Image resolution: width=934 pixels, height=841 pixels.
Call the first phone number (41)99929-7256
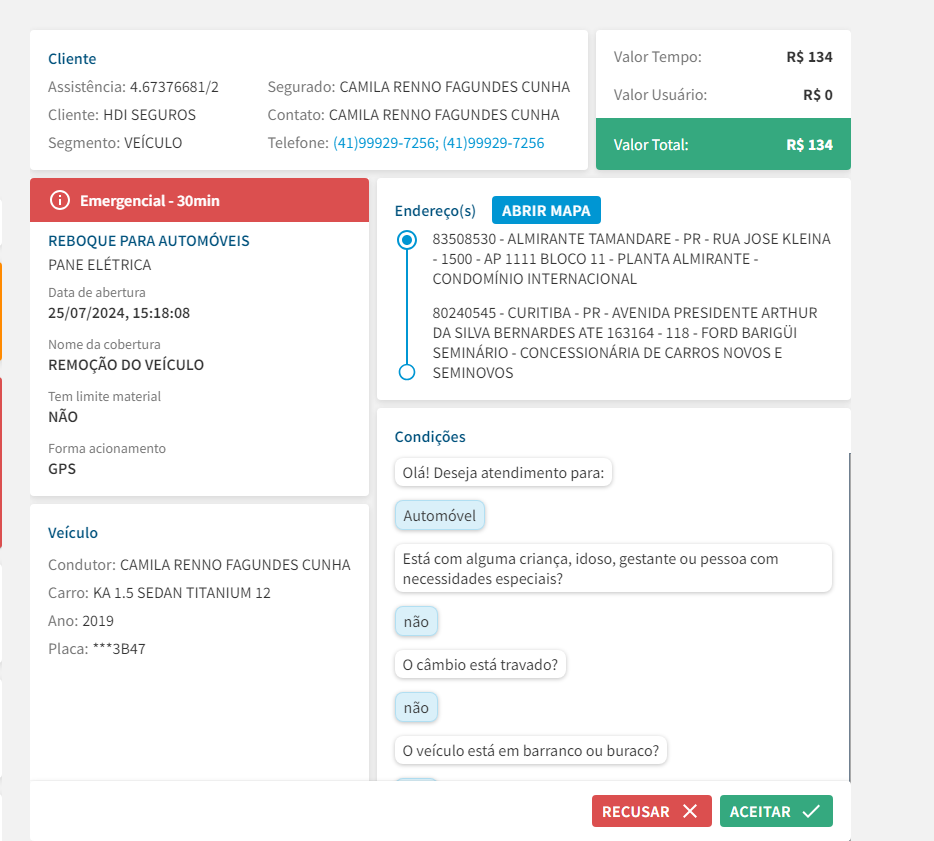(x=385, y=143)
